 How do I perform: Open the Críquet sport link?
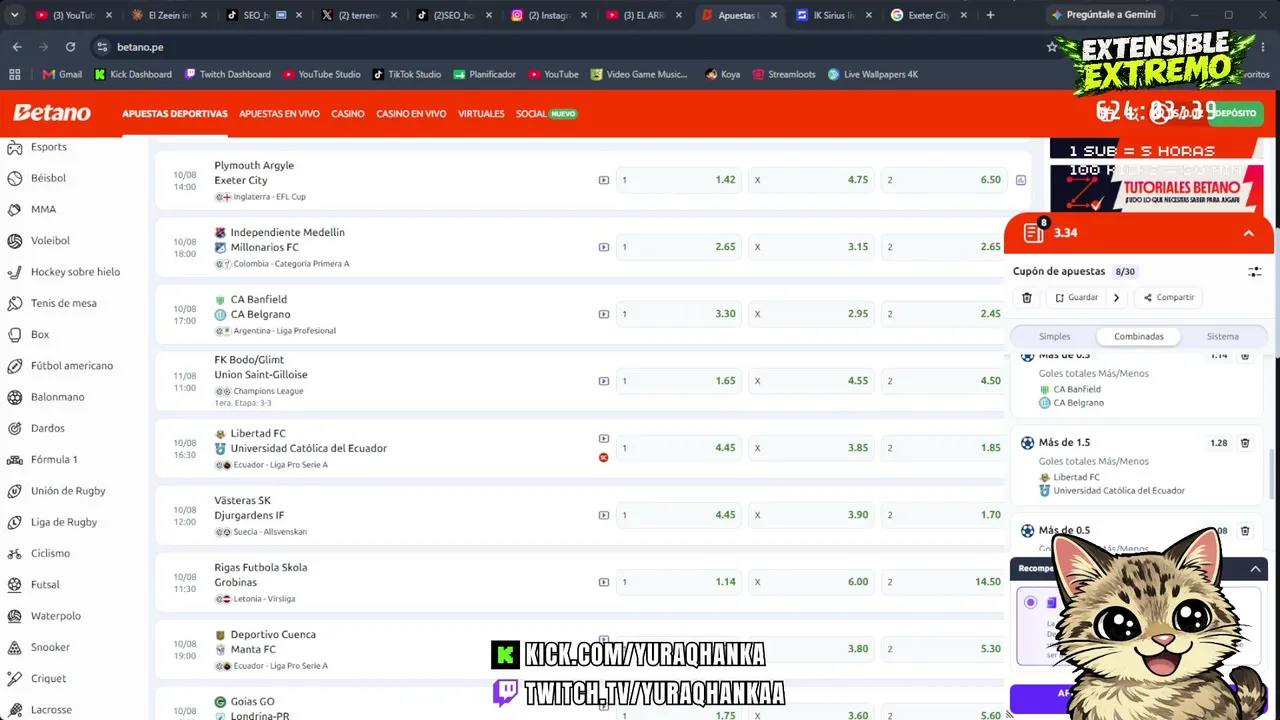coord(48,679)
